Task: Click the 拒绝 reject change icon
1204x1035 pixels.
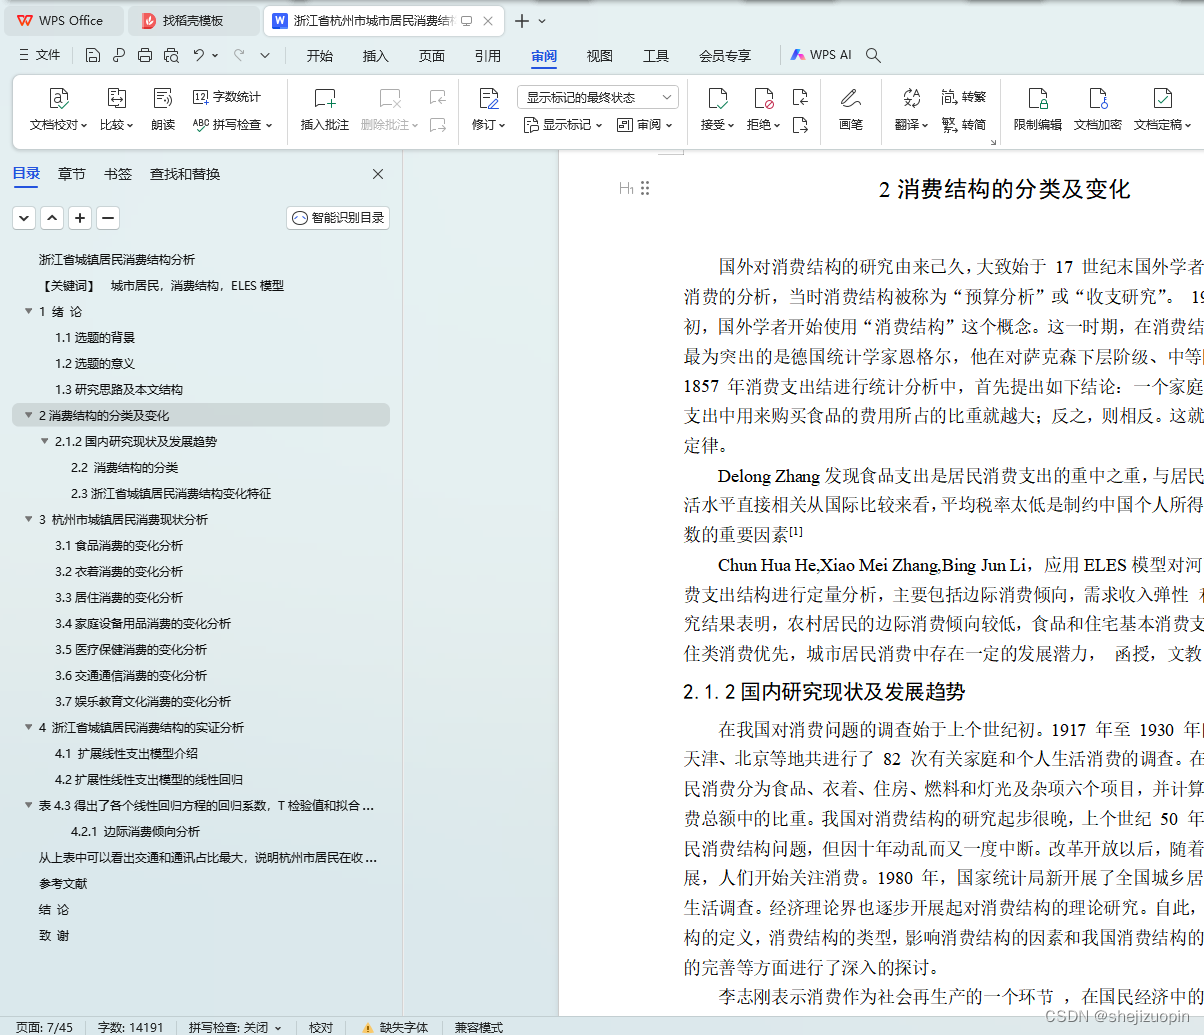Action: [763, 110]
